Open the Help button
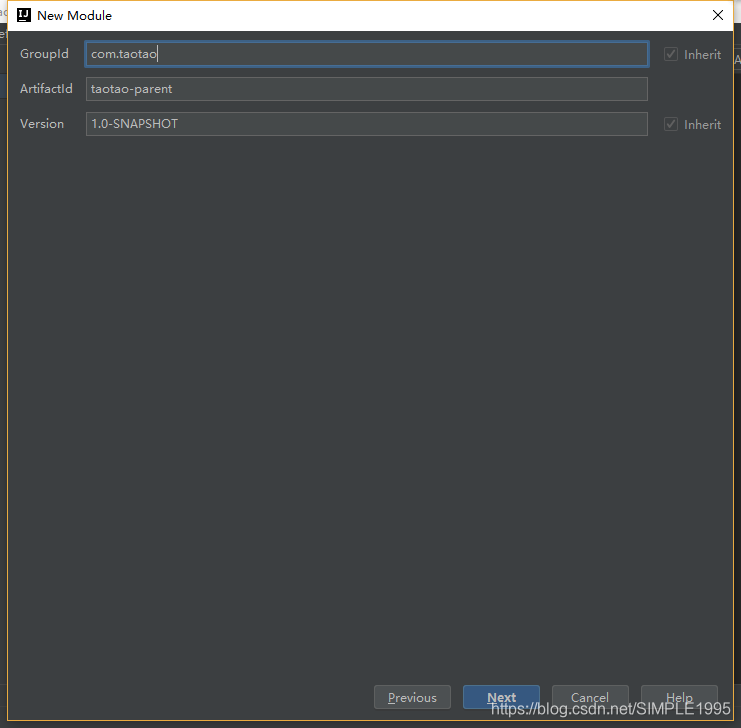741x728 pixels. pos(679,697)
